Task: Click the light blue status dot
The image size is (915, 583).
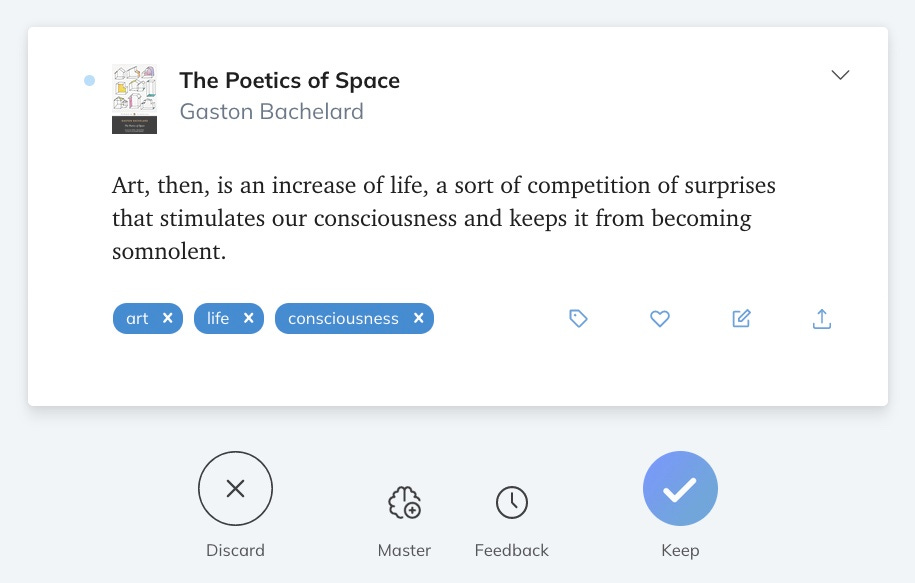Action: pos(89,81)
